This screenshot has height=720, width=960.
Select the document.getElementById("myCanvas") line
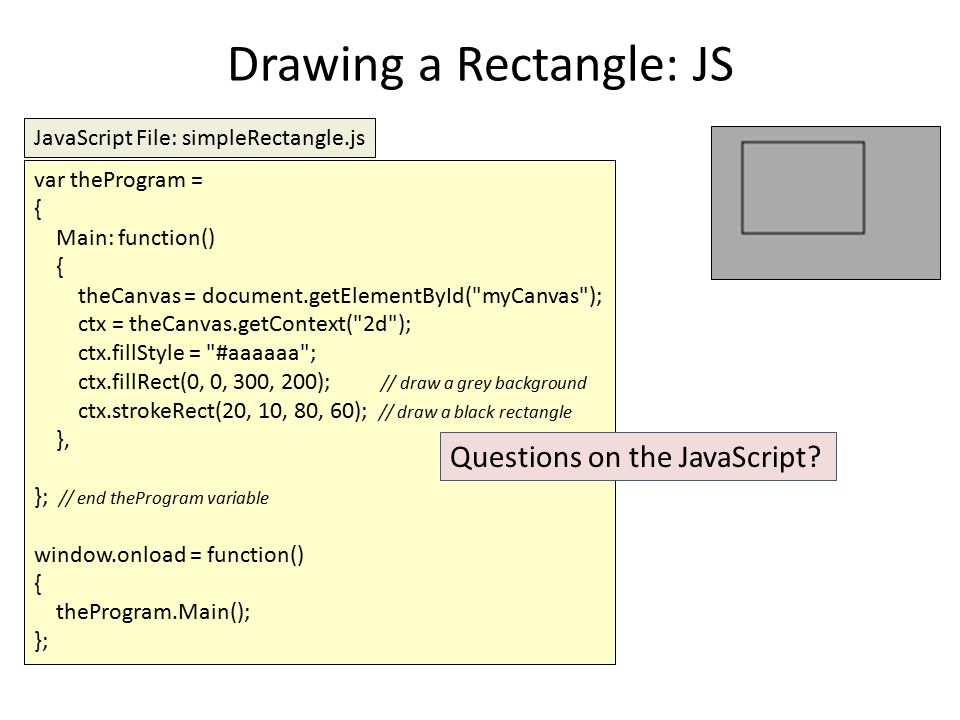tap(340, 296)
